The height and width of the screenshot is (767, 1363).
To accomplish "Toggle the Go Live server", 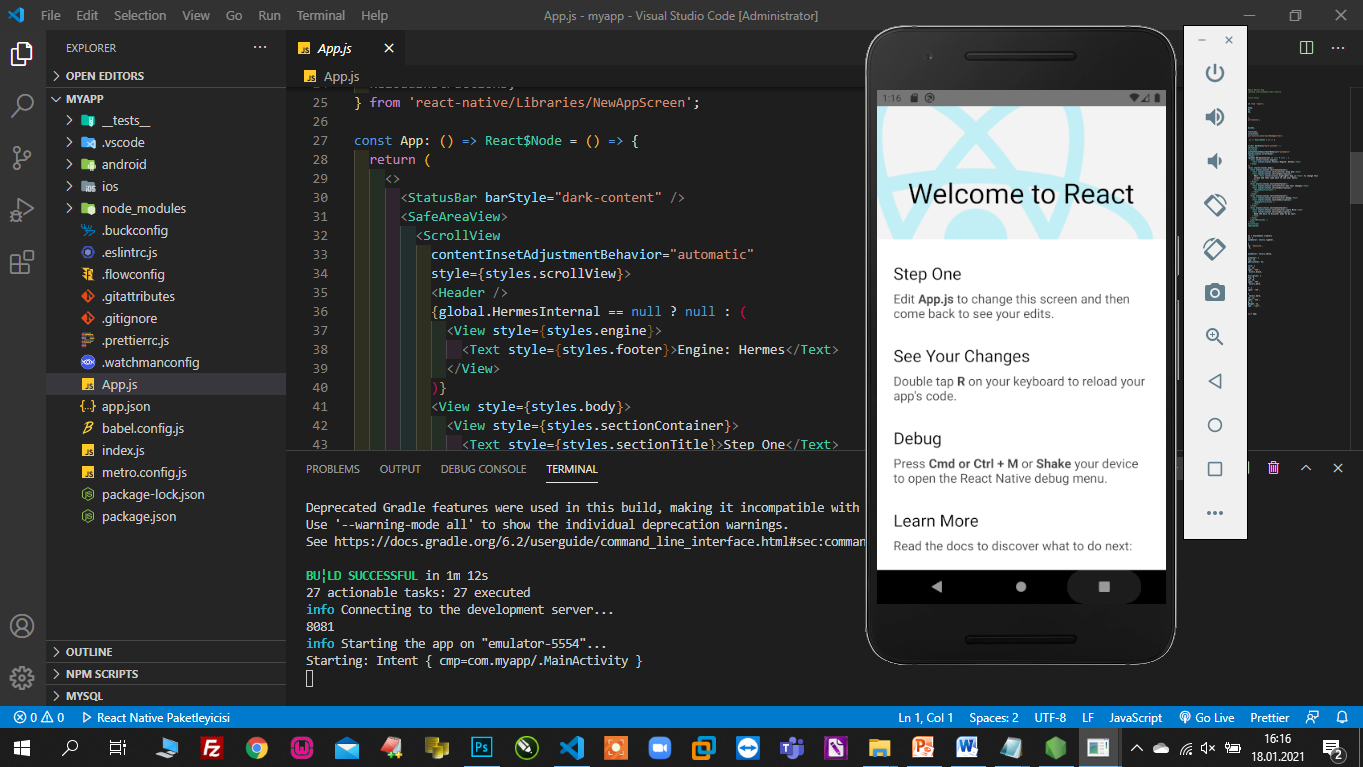I will (x=1206, y=718).
